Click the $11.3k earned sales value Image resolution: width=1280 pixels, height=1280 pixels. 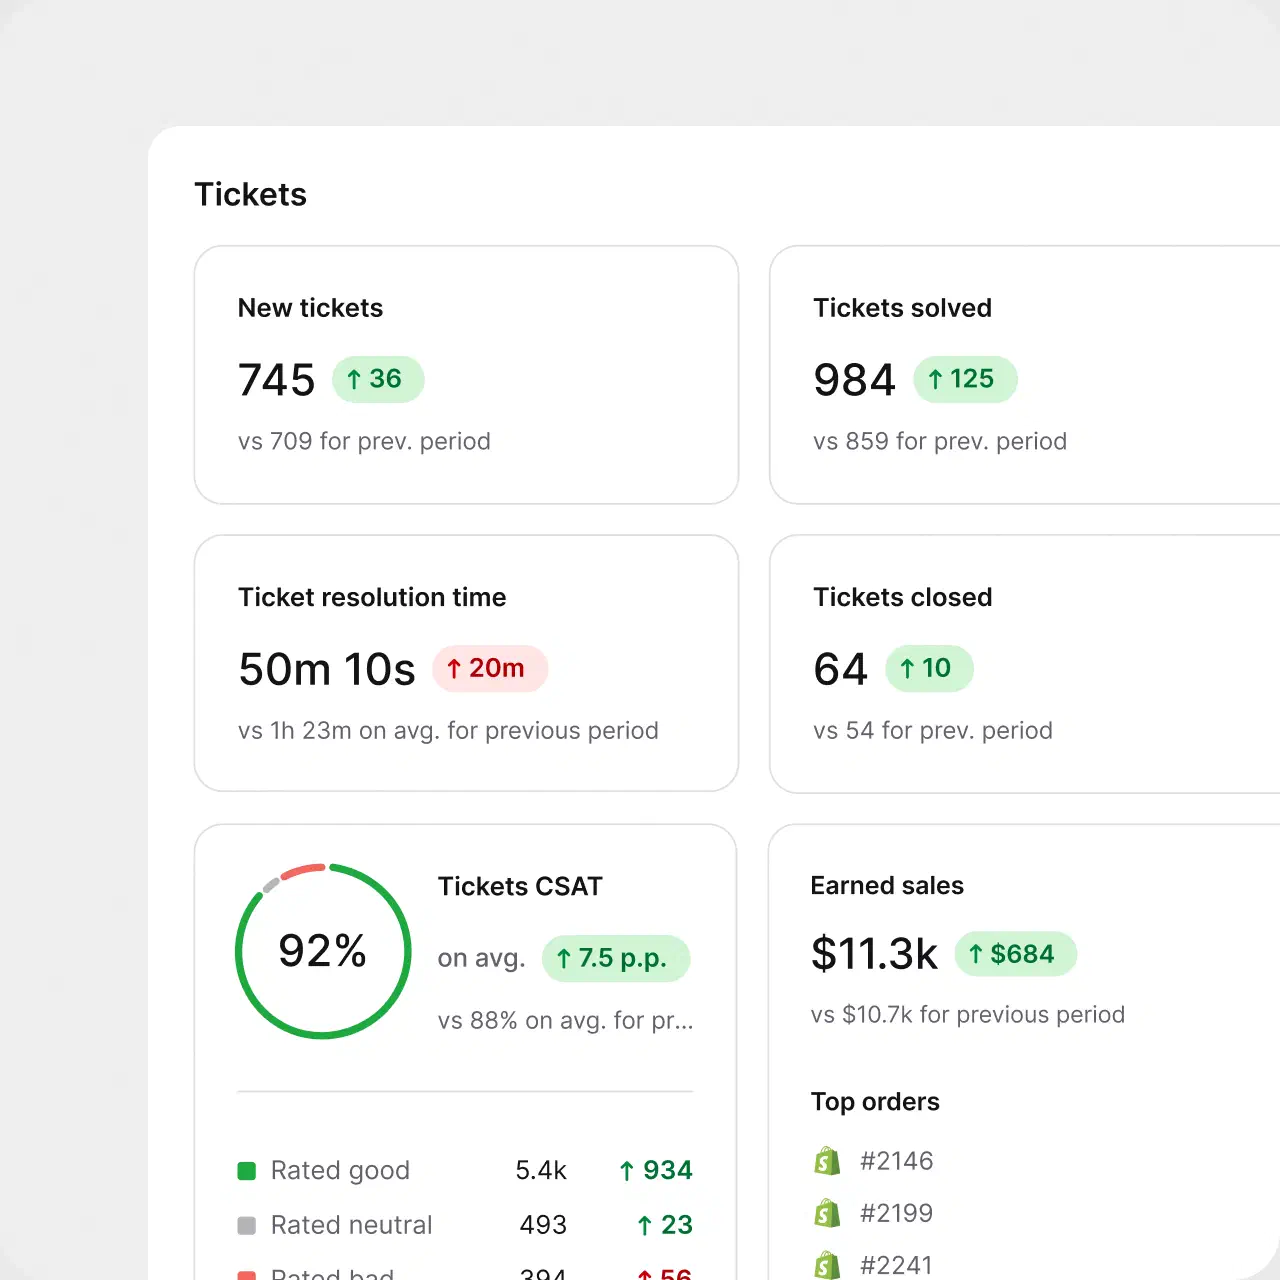[874, 954]
